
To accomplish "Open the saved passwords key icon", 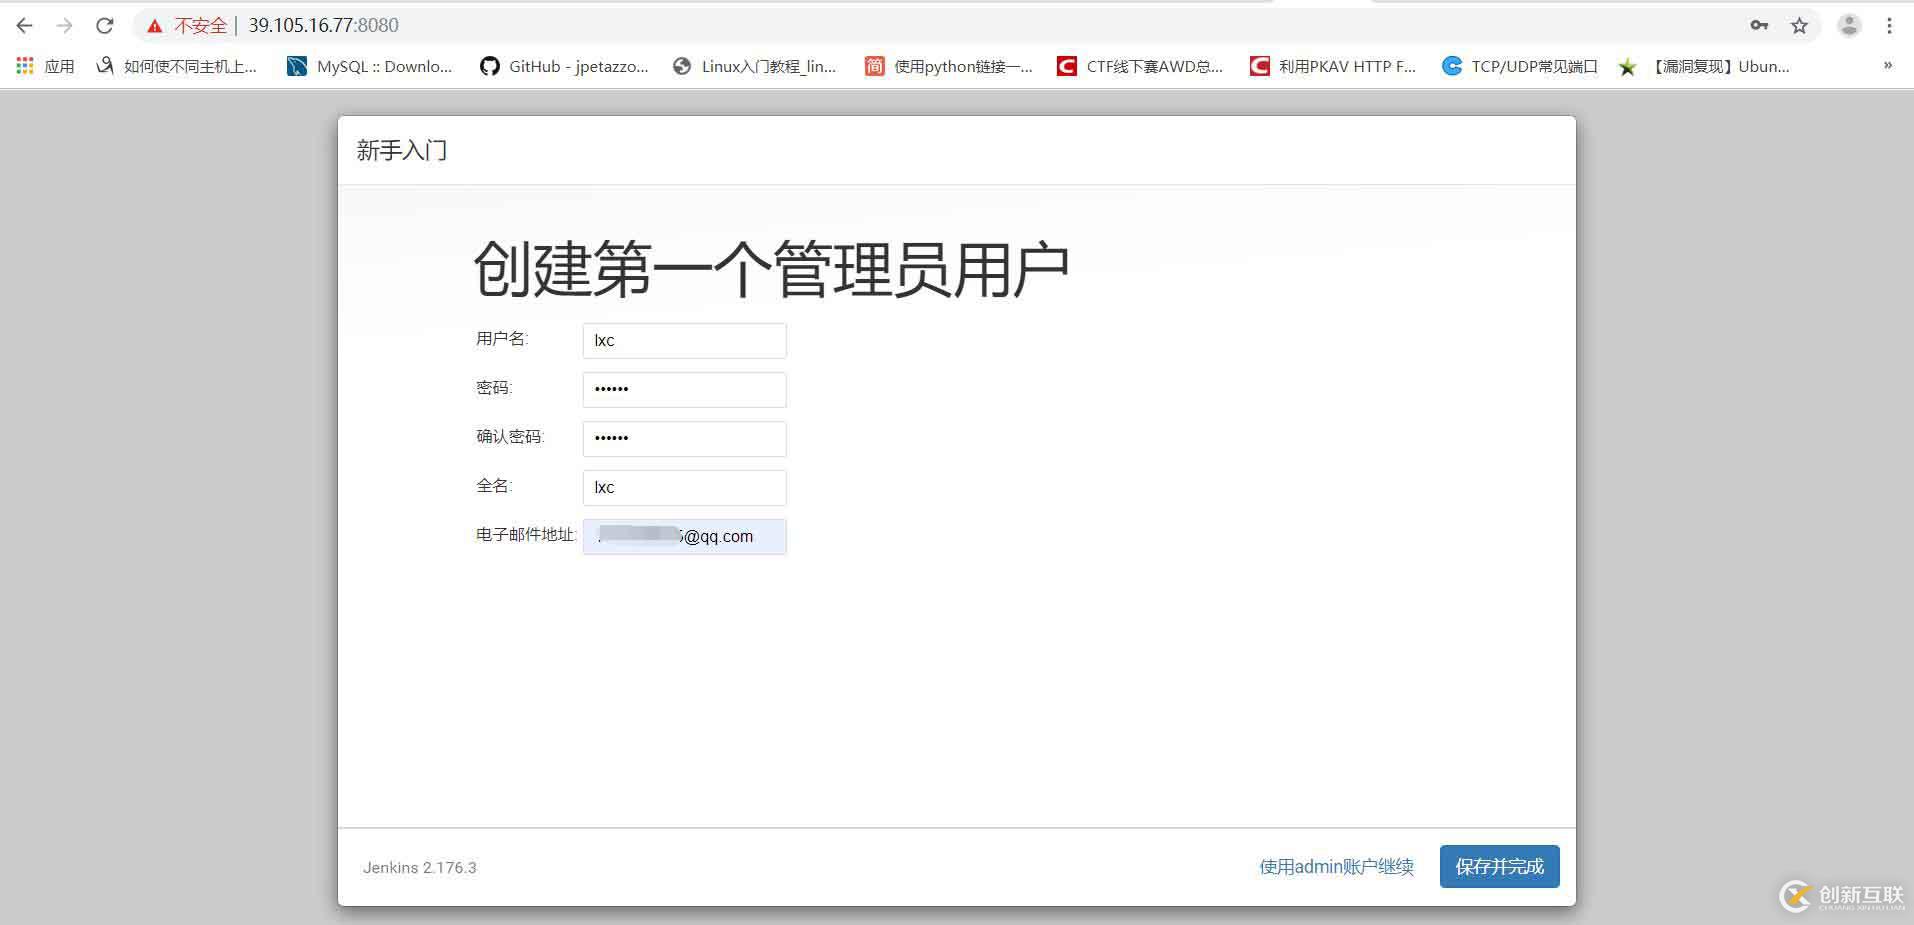I will coord(1759,26).
